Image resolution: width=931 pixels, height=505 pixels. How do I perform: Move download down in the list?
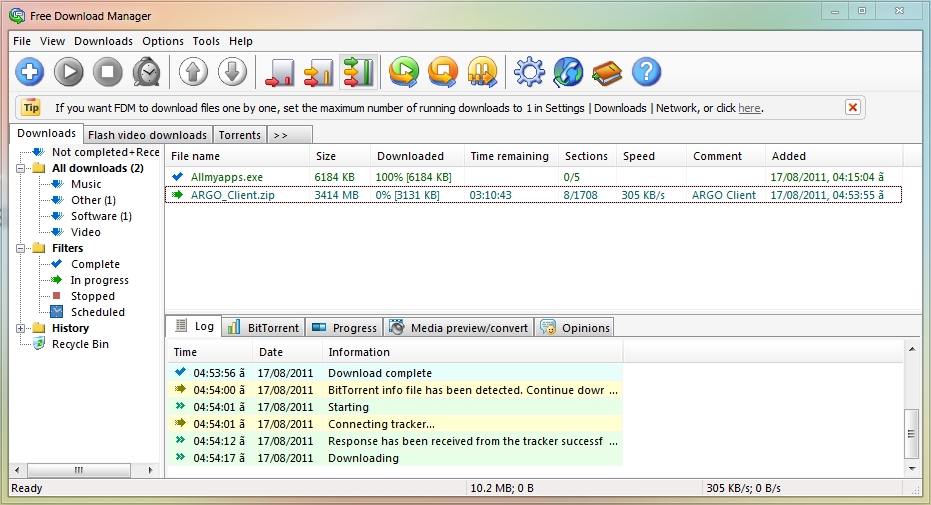click(232, 71)
